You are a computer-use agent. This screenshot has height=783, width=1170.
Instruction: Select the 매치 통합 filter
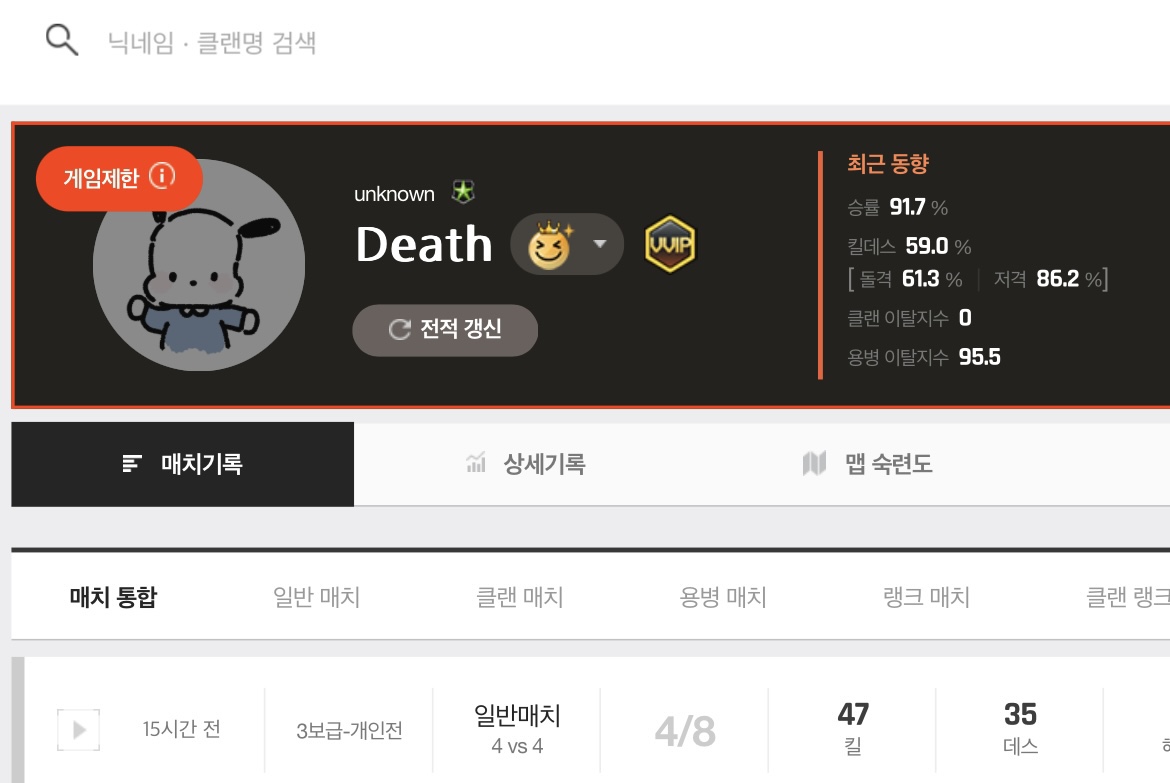(x=113, y=597)
